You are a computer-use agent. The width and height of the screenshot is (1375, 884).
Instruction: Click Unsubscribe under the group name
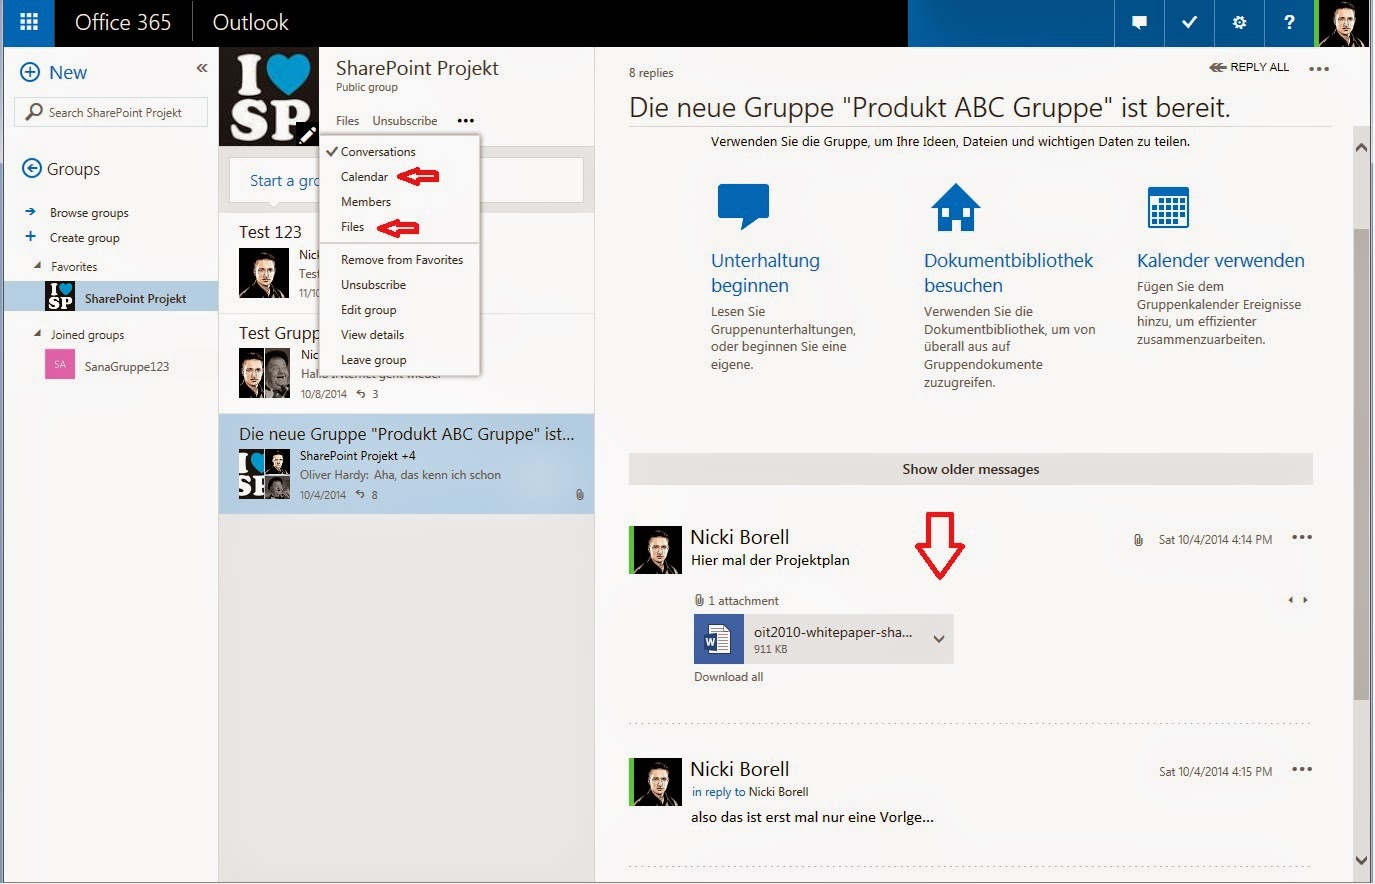pyautogui.click(x=404, y=120)
